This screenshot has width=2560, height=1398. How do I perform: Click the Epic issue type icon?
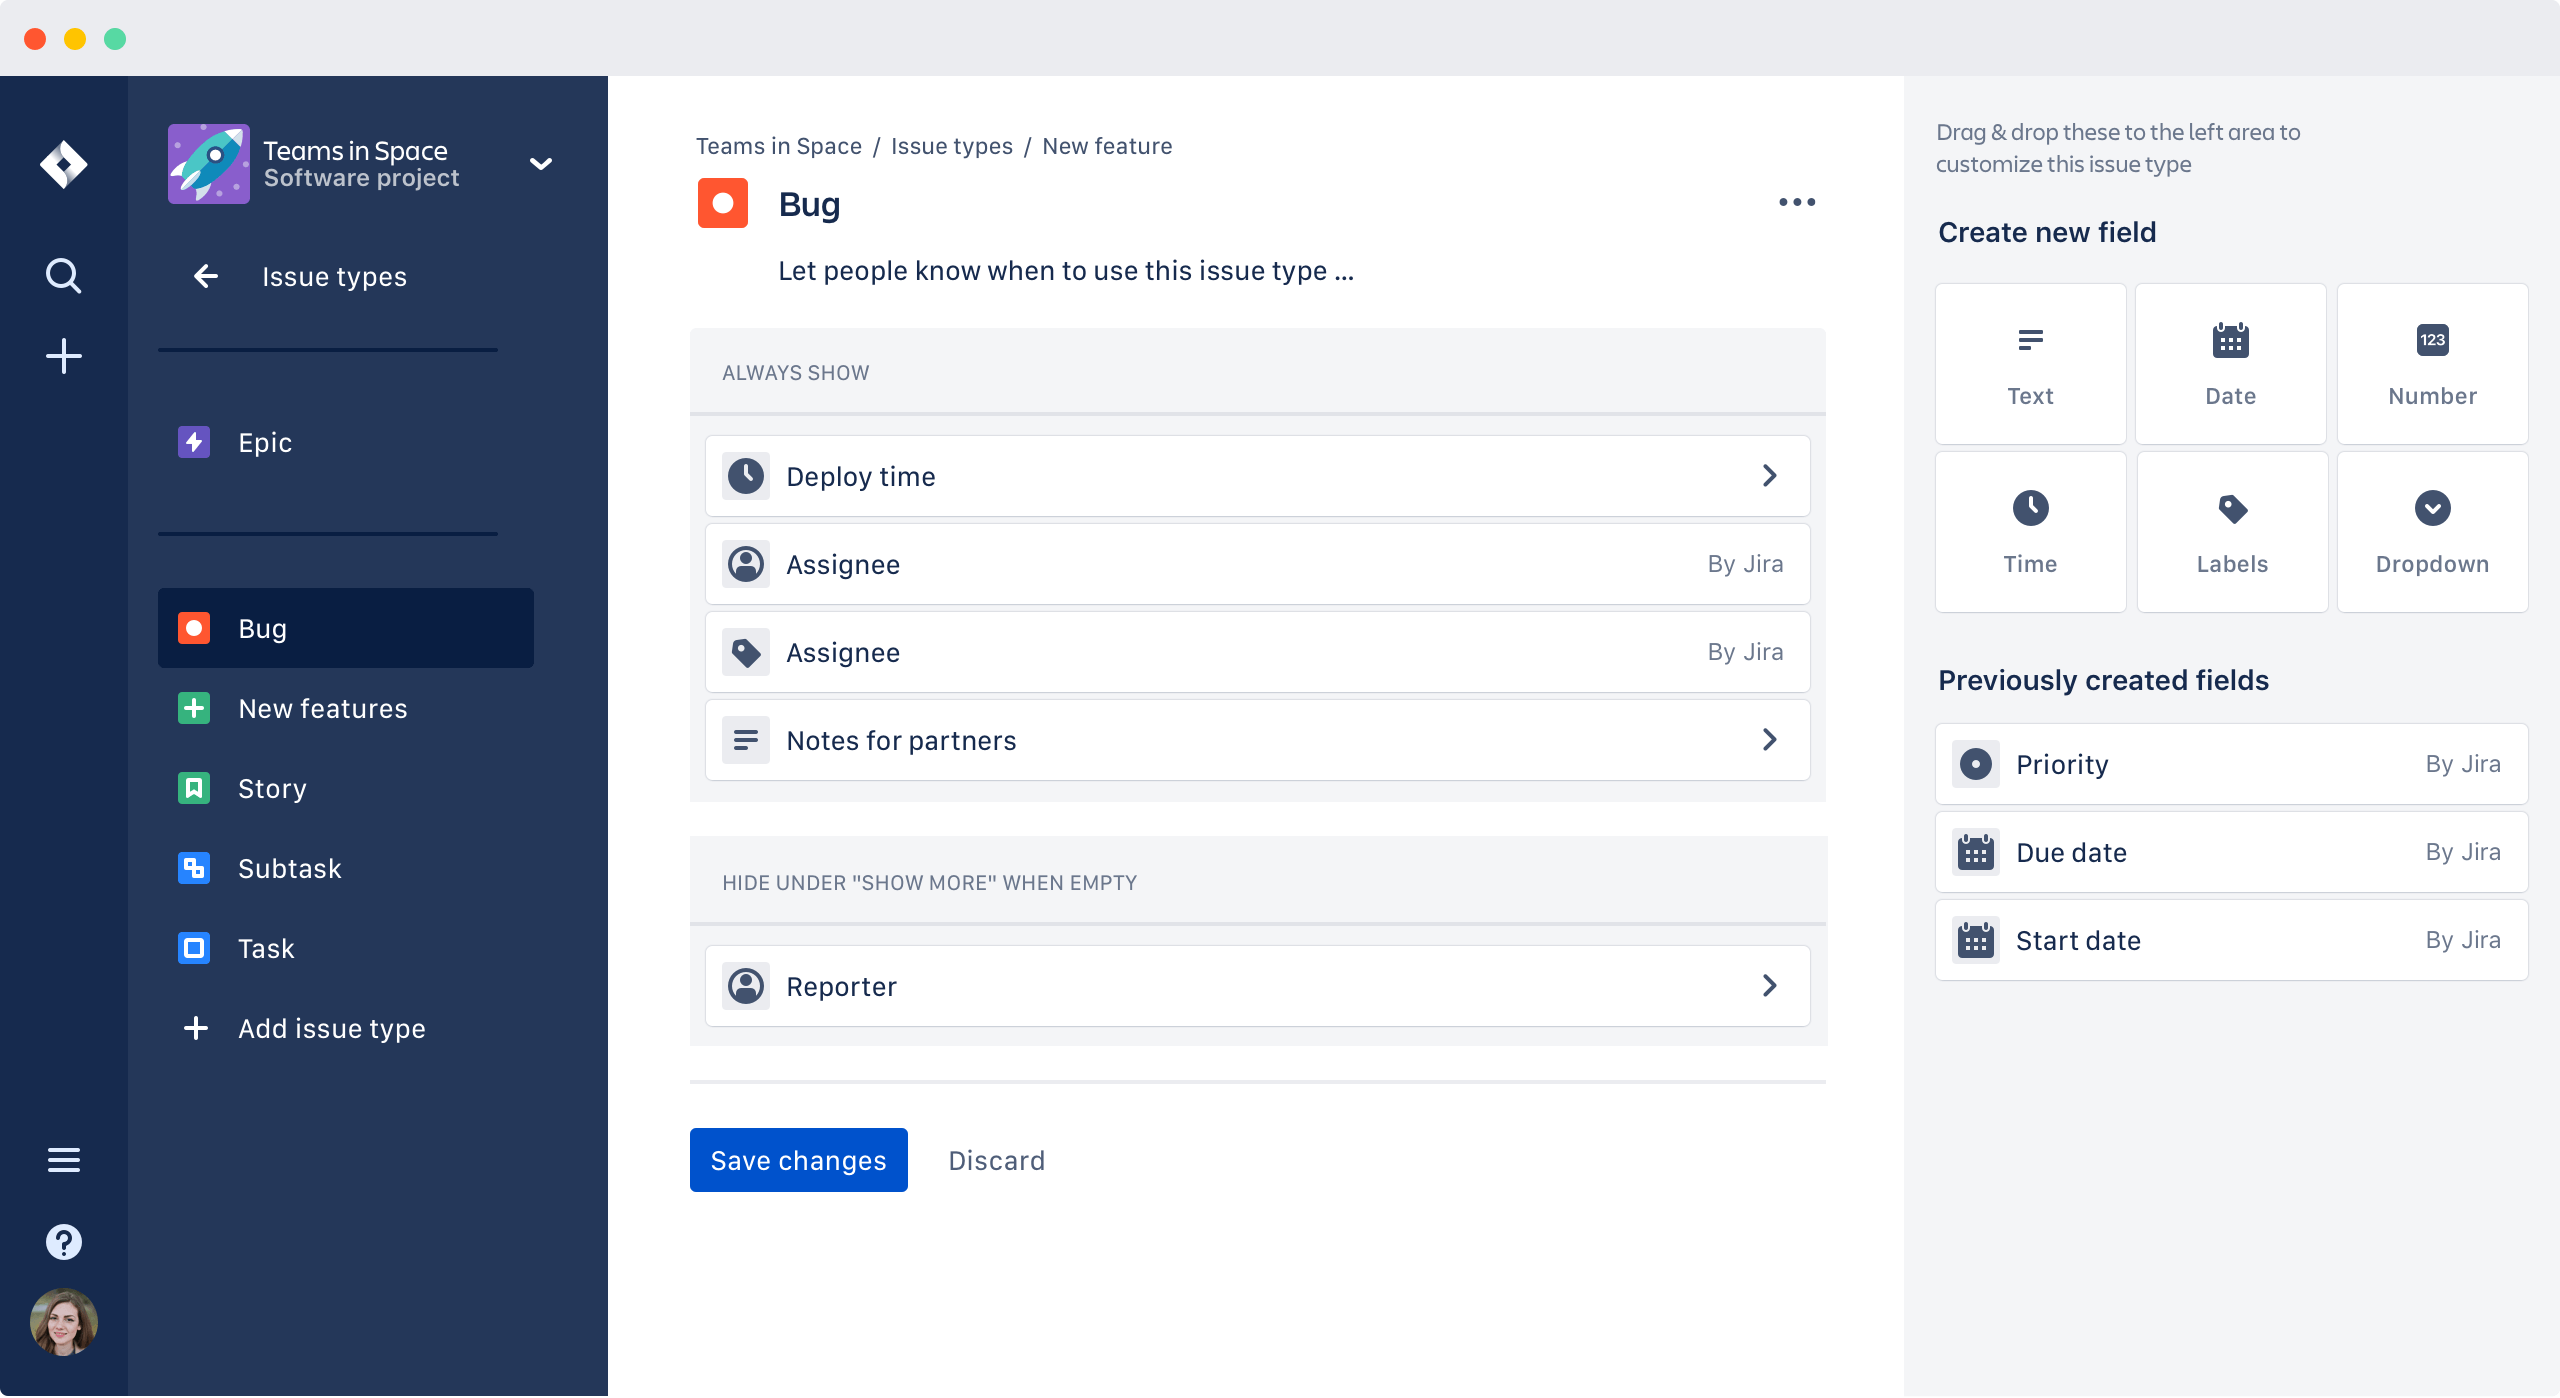(195, 442)
